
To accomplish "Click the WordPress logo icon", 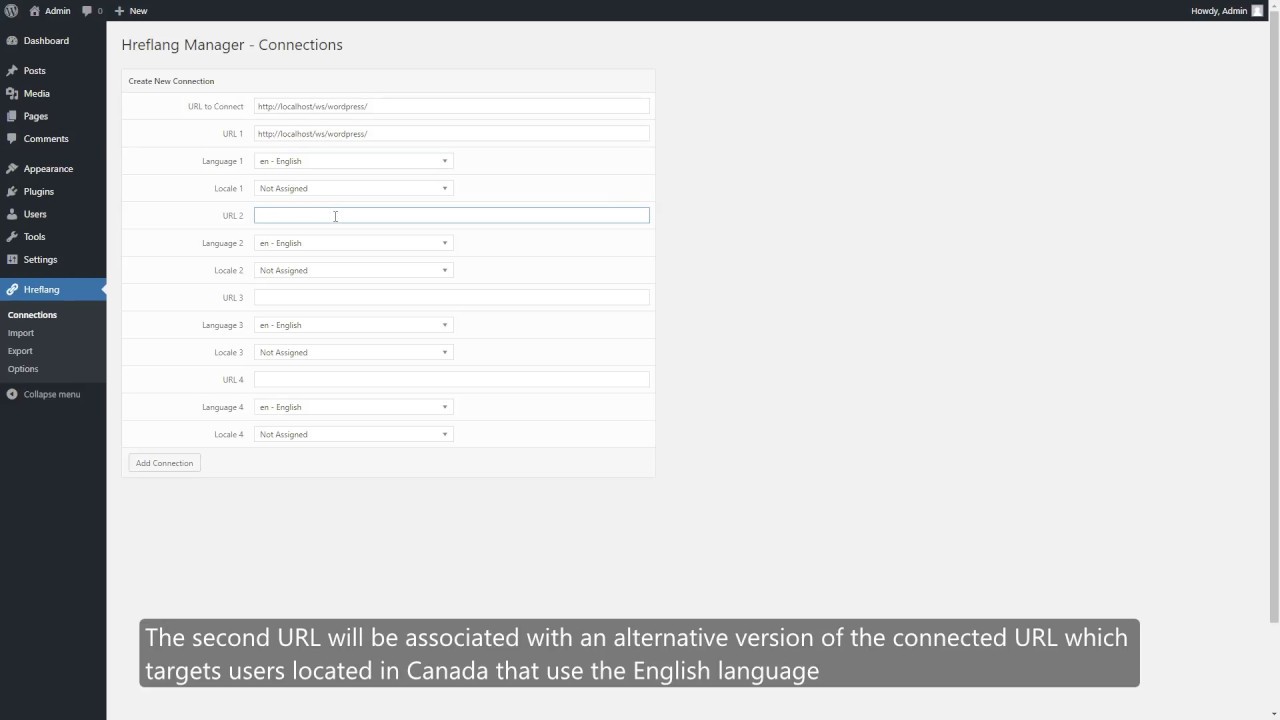I will [12, 11].
